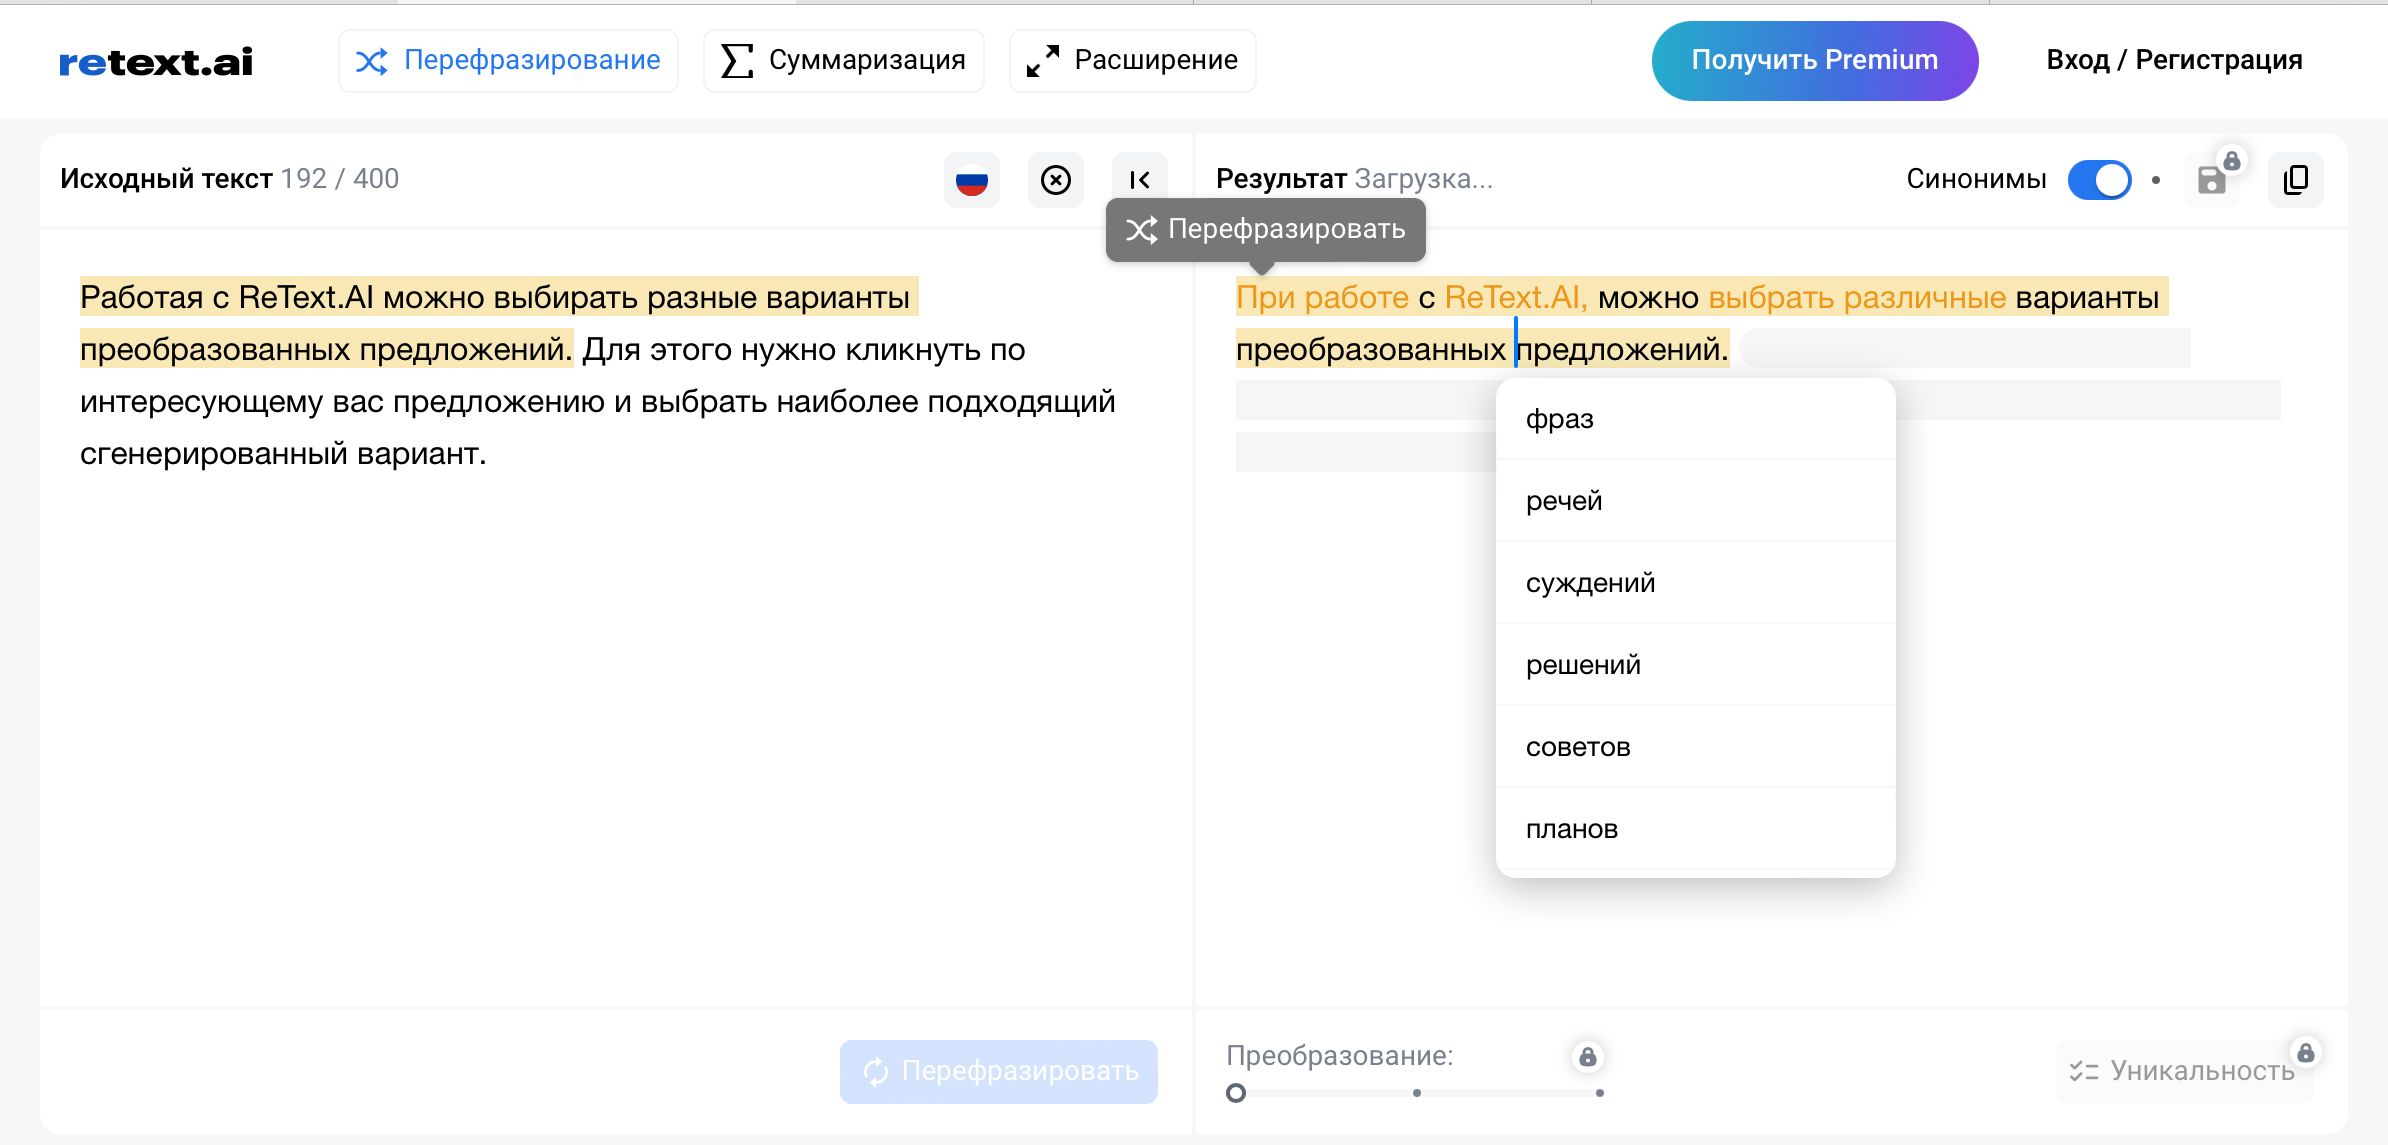Screen dimensions: 2388x1145
Task: Open the Суммаризация tab
Action: pos(843,61)
